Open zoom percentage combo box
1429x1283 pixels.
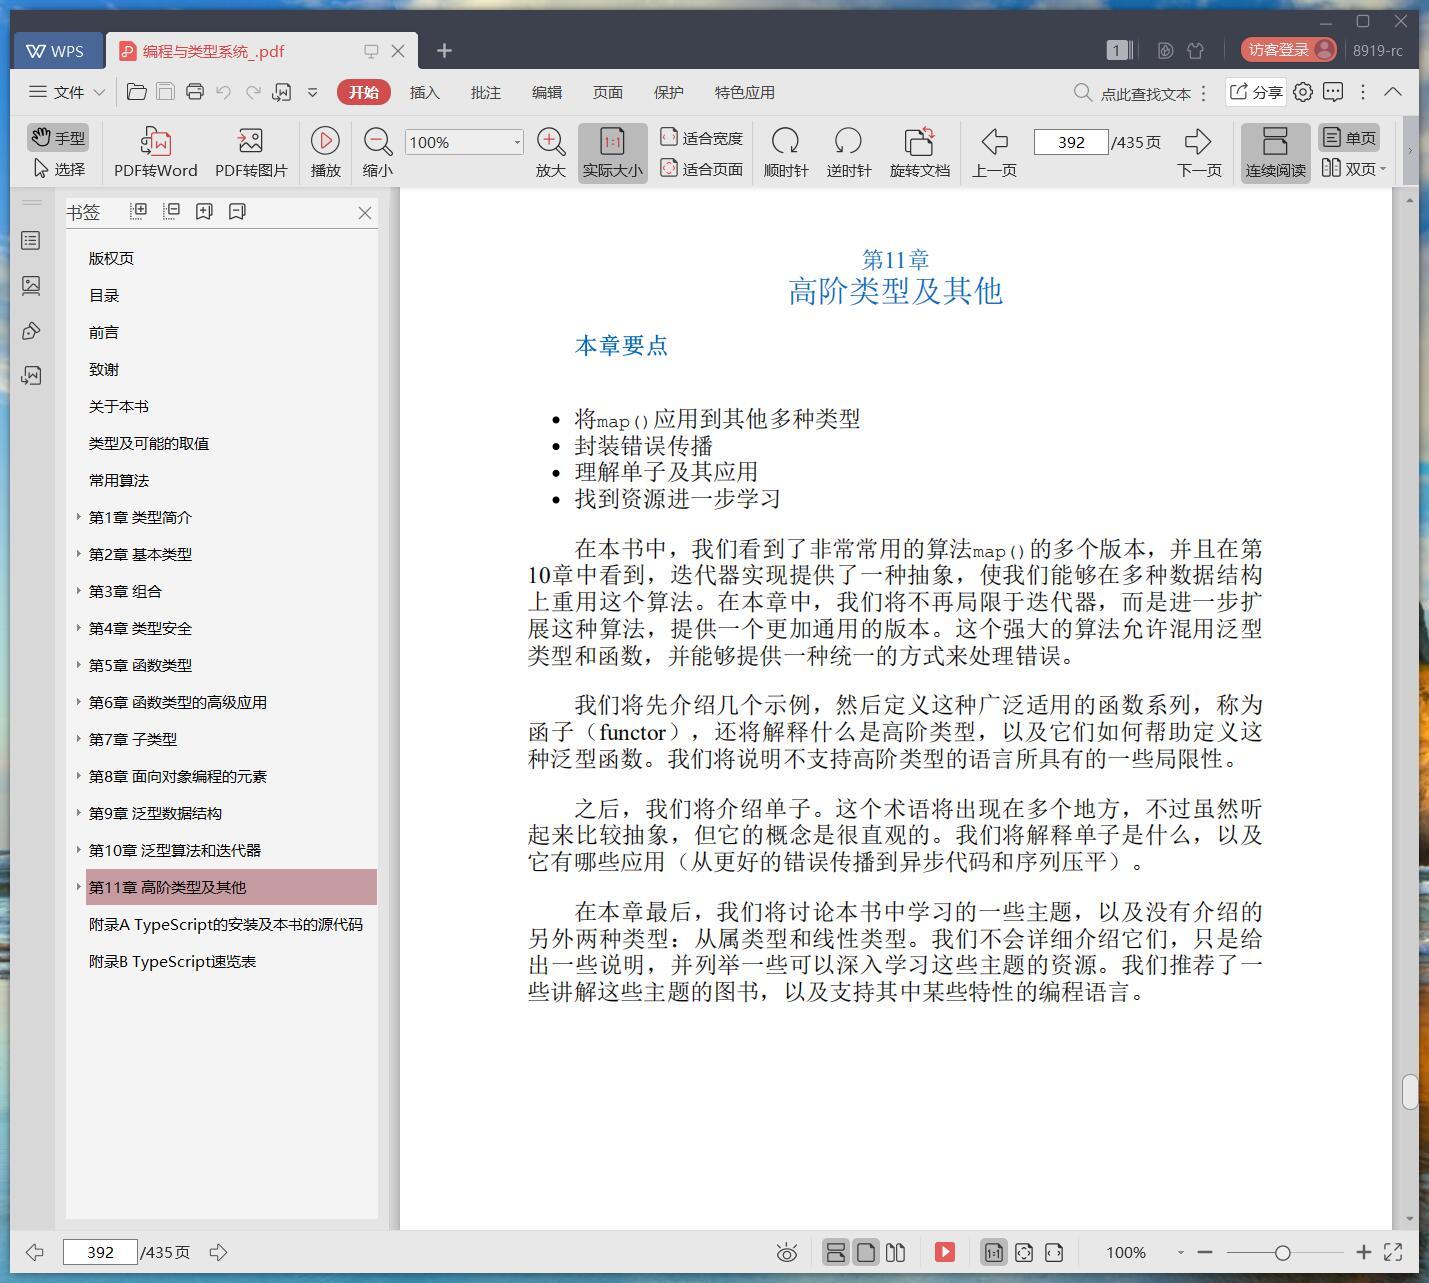click(x=464, y=142)
